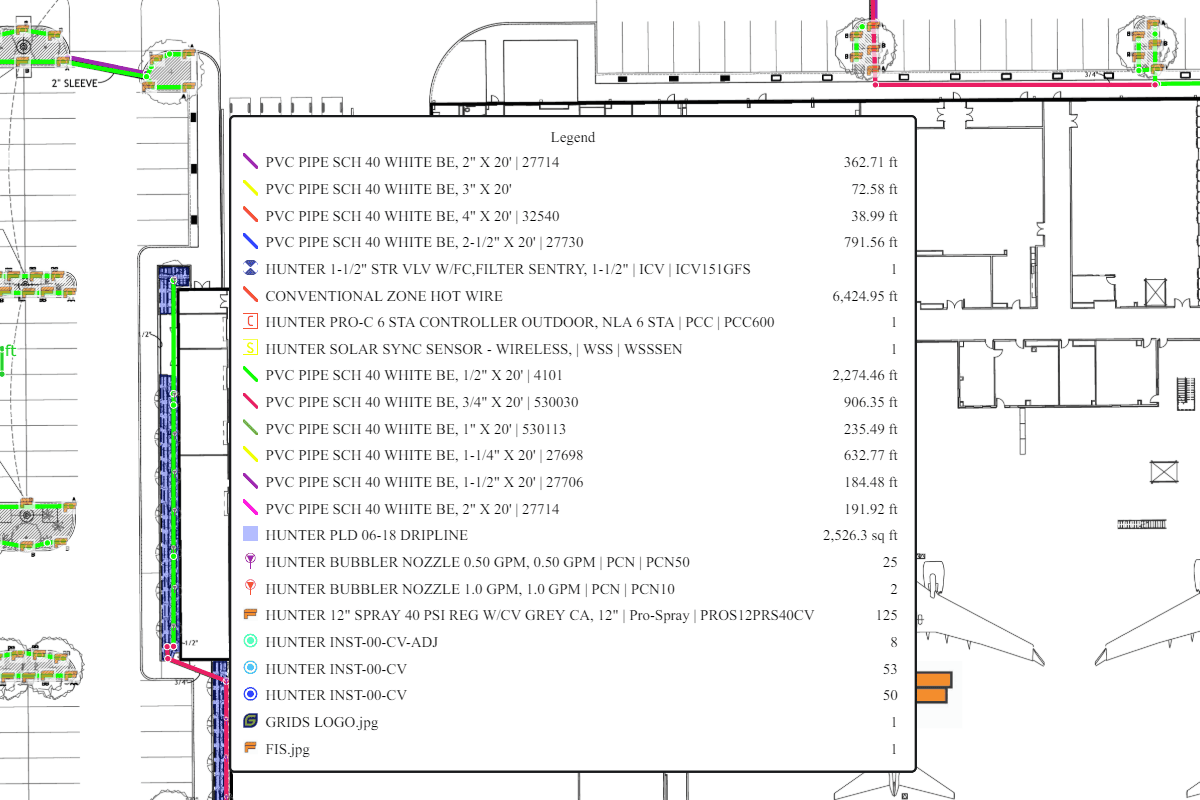Click the 6,424.95 ft quantity value

(x=866, y=295)
